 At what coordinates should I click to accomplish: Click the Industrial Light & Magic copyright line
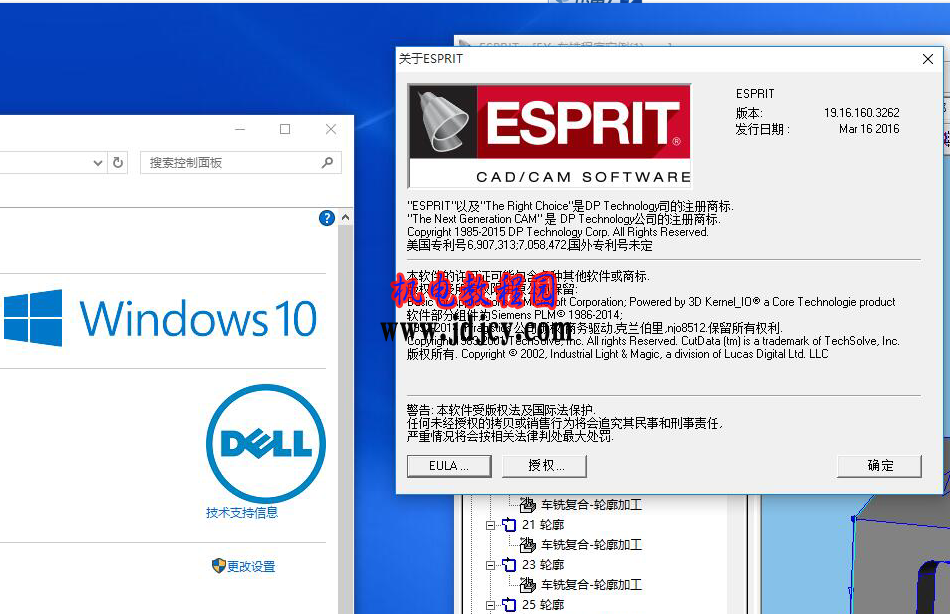tap(617, 355)
